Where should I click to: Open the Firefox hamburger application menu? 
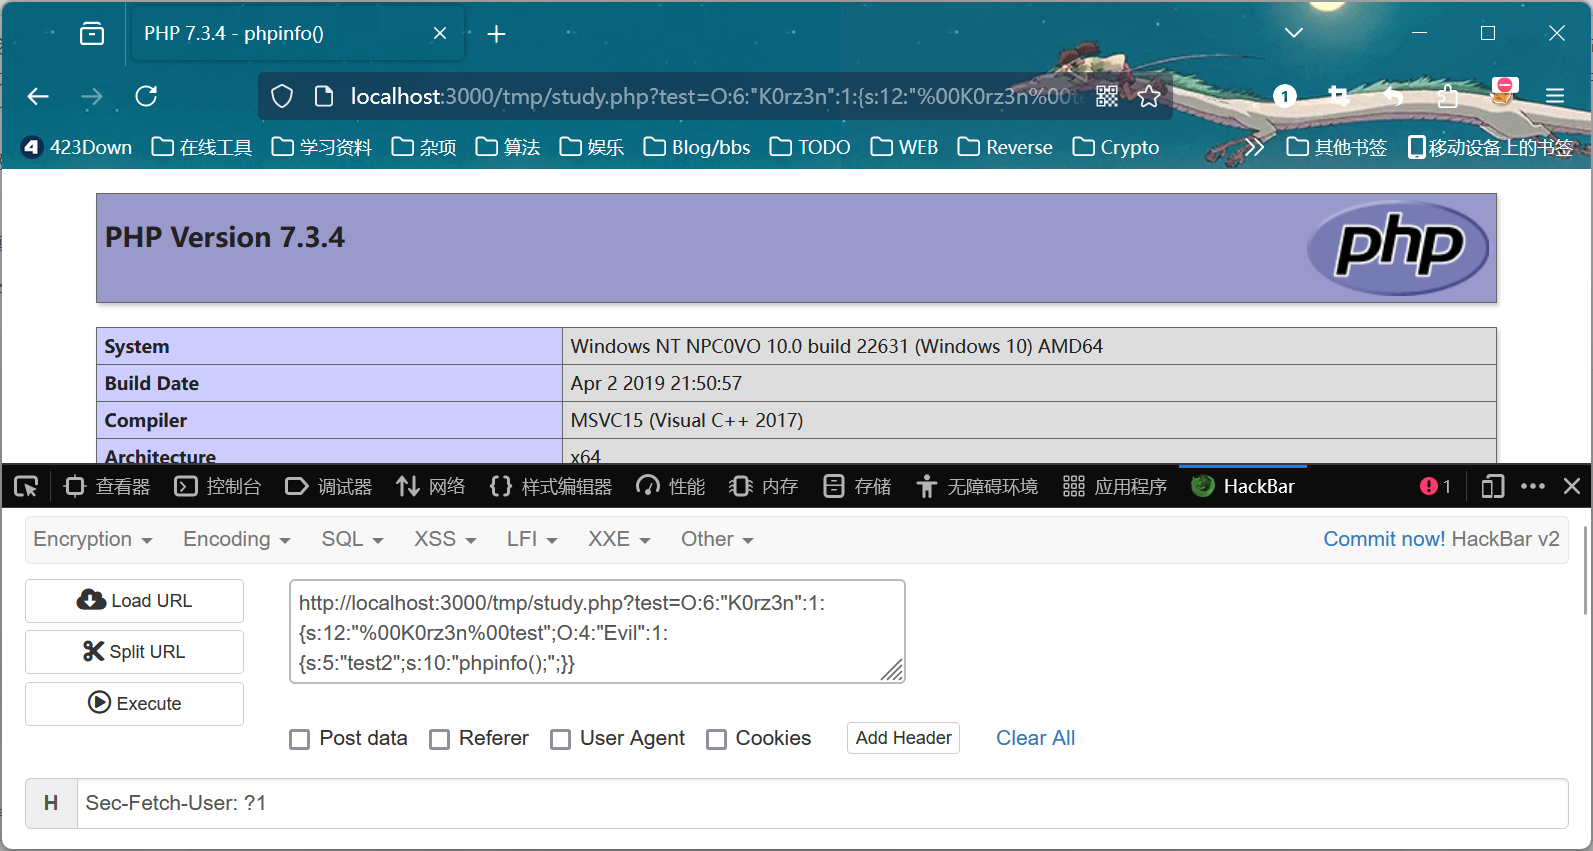(x=1554, y=96)
